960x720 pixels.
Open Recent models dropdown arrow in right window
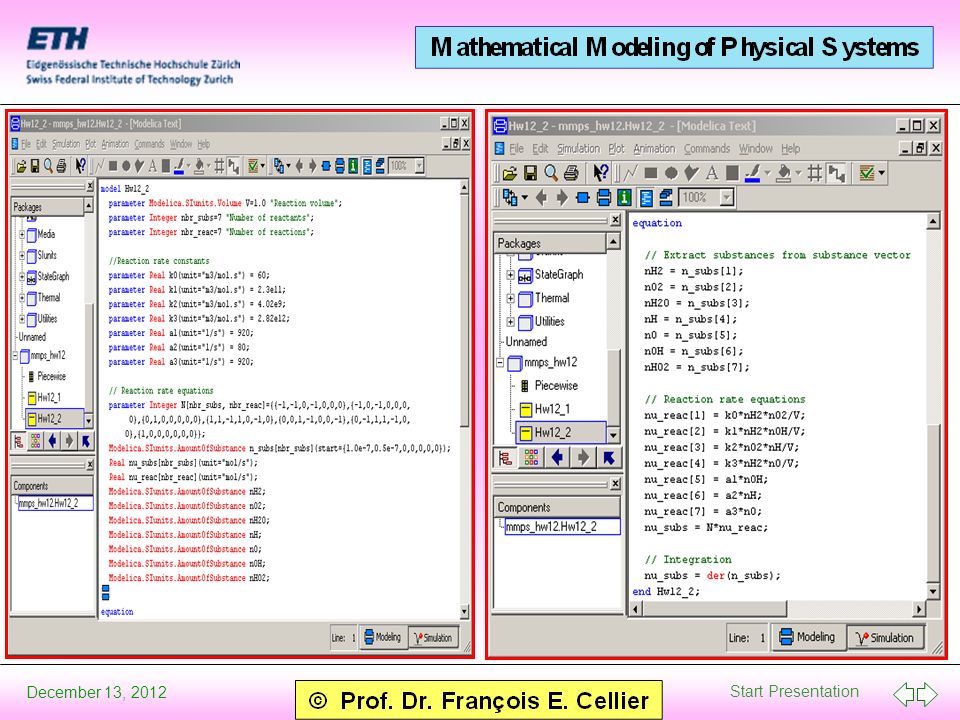525,198
